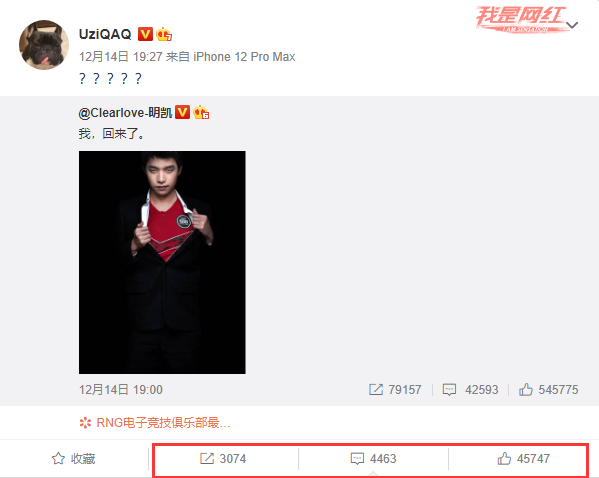The image size is (599, 478).
Task: Open the 12月14日 19:27 post timestamp
Action: 121,57
